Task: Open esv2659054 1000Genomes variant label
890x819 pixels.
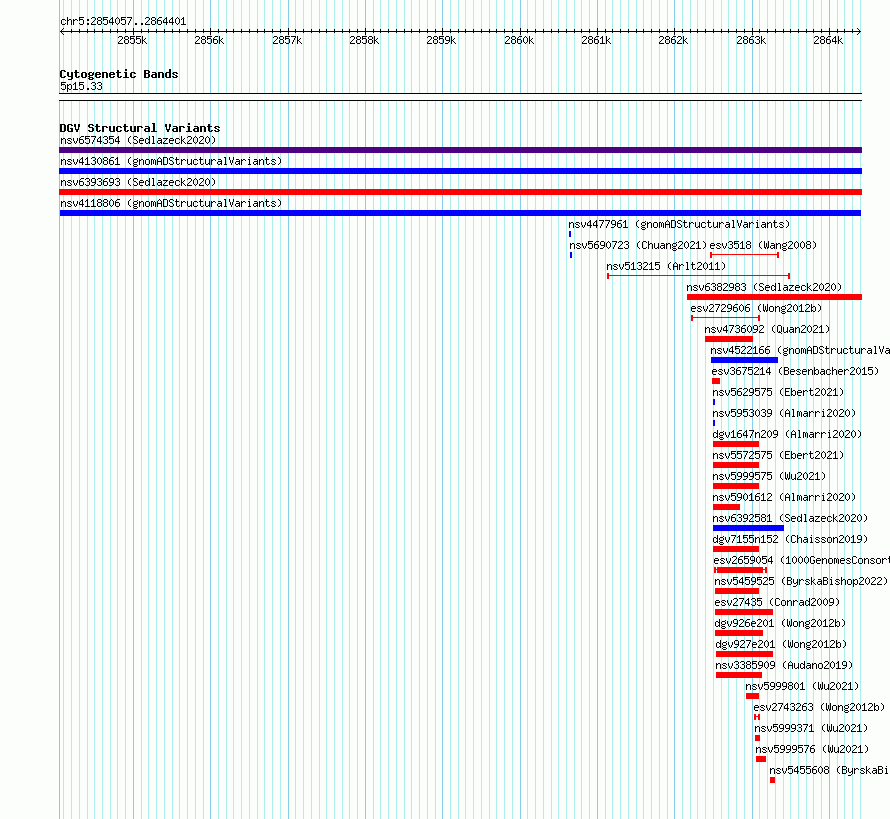Action: (801, 560)
